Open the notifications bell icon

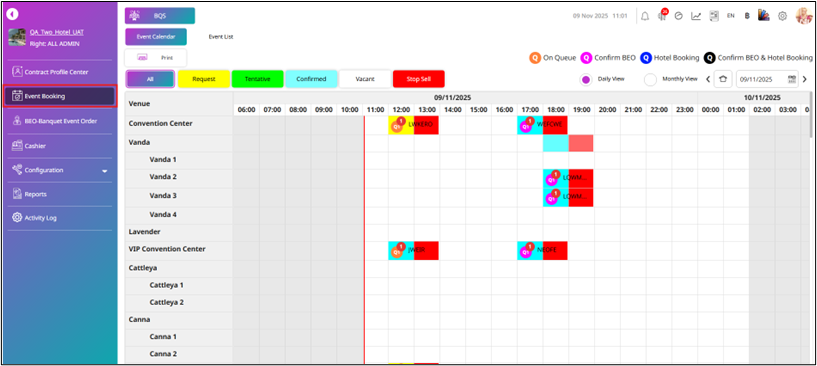pyautogui.click(x=645, y=16)
